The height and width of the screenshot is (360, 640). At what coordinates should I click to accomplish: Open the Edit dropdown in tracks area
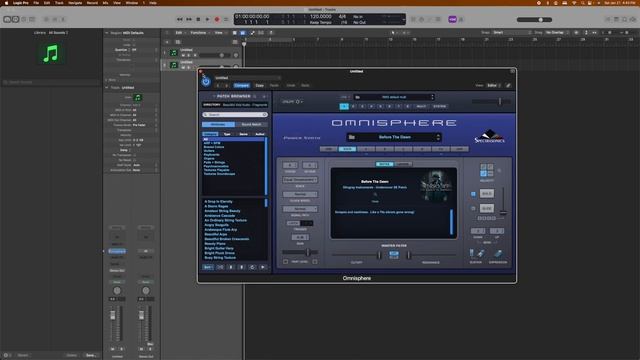[x=180, y=33]
